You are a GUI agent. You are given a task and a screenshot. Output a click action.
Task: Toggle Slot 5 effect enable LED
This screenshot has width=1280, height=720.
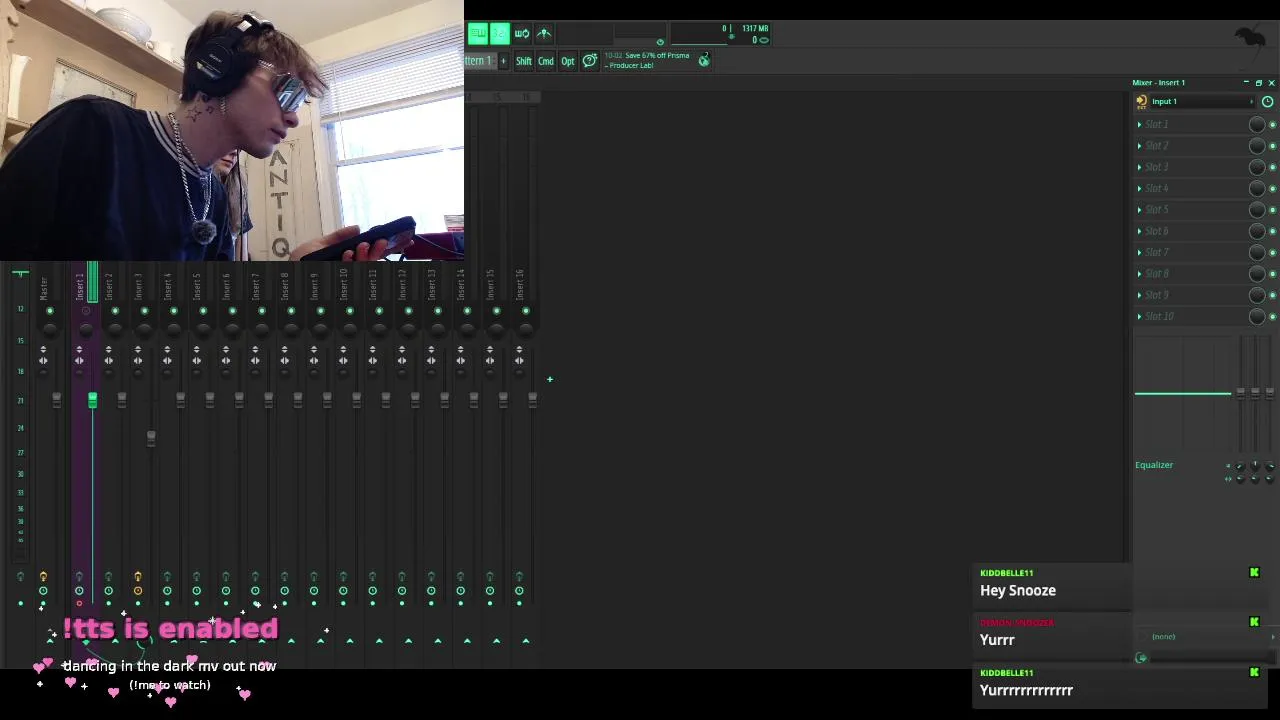coord(1273,210)
